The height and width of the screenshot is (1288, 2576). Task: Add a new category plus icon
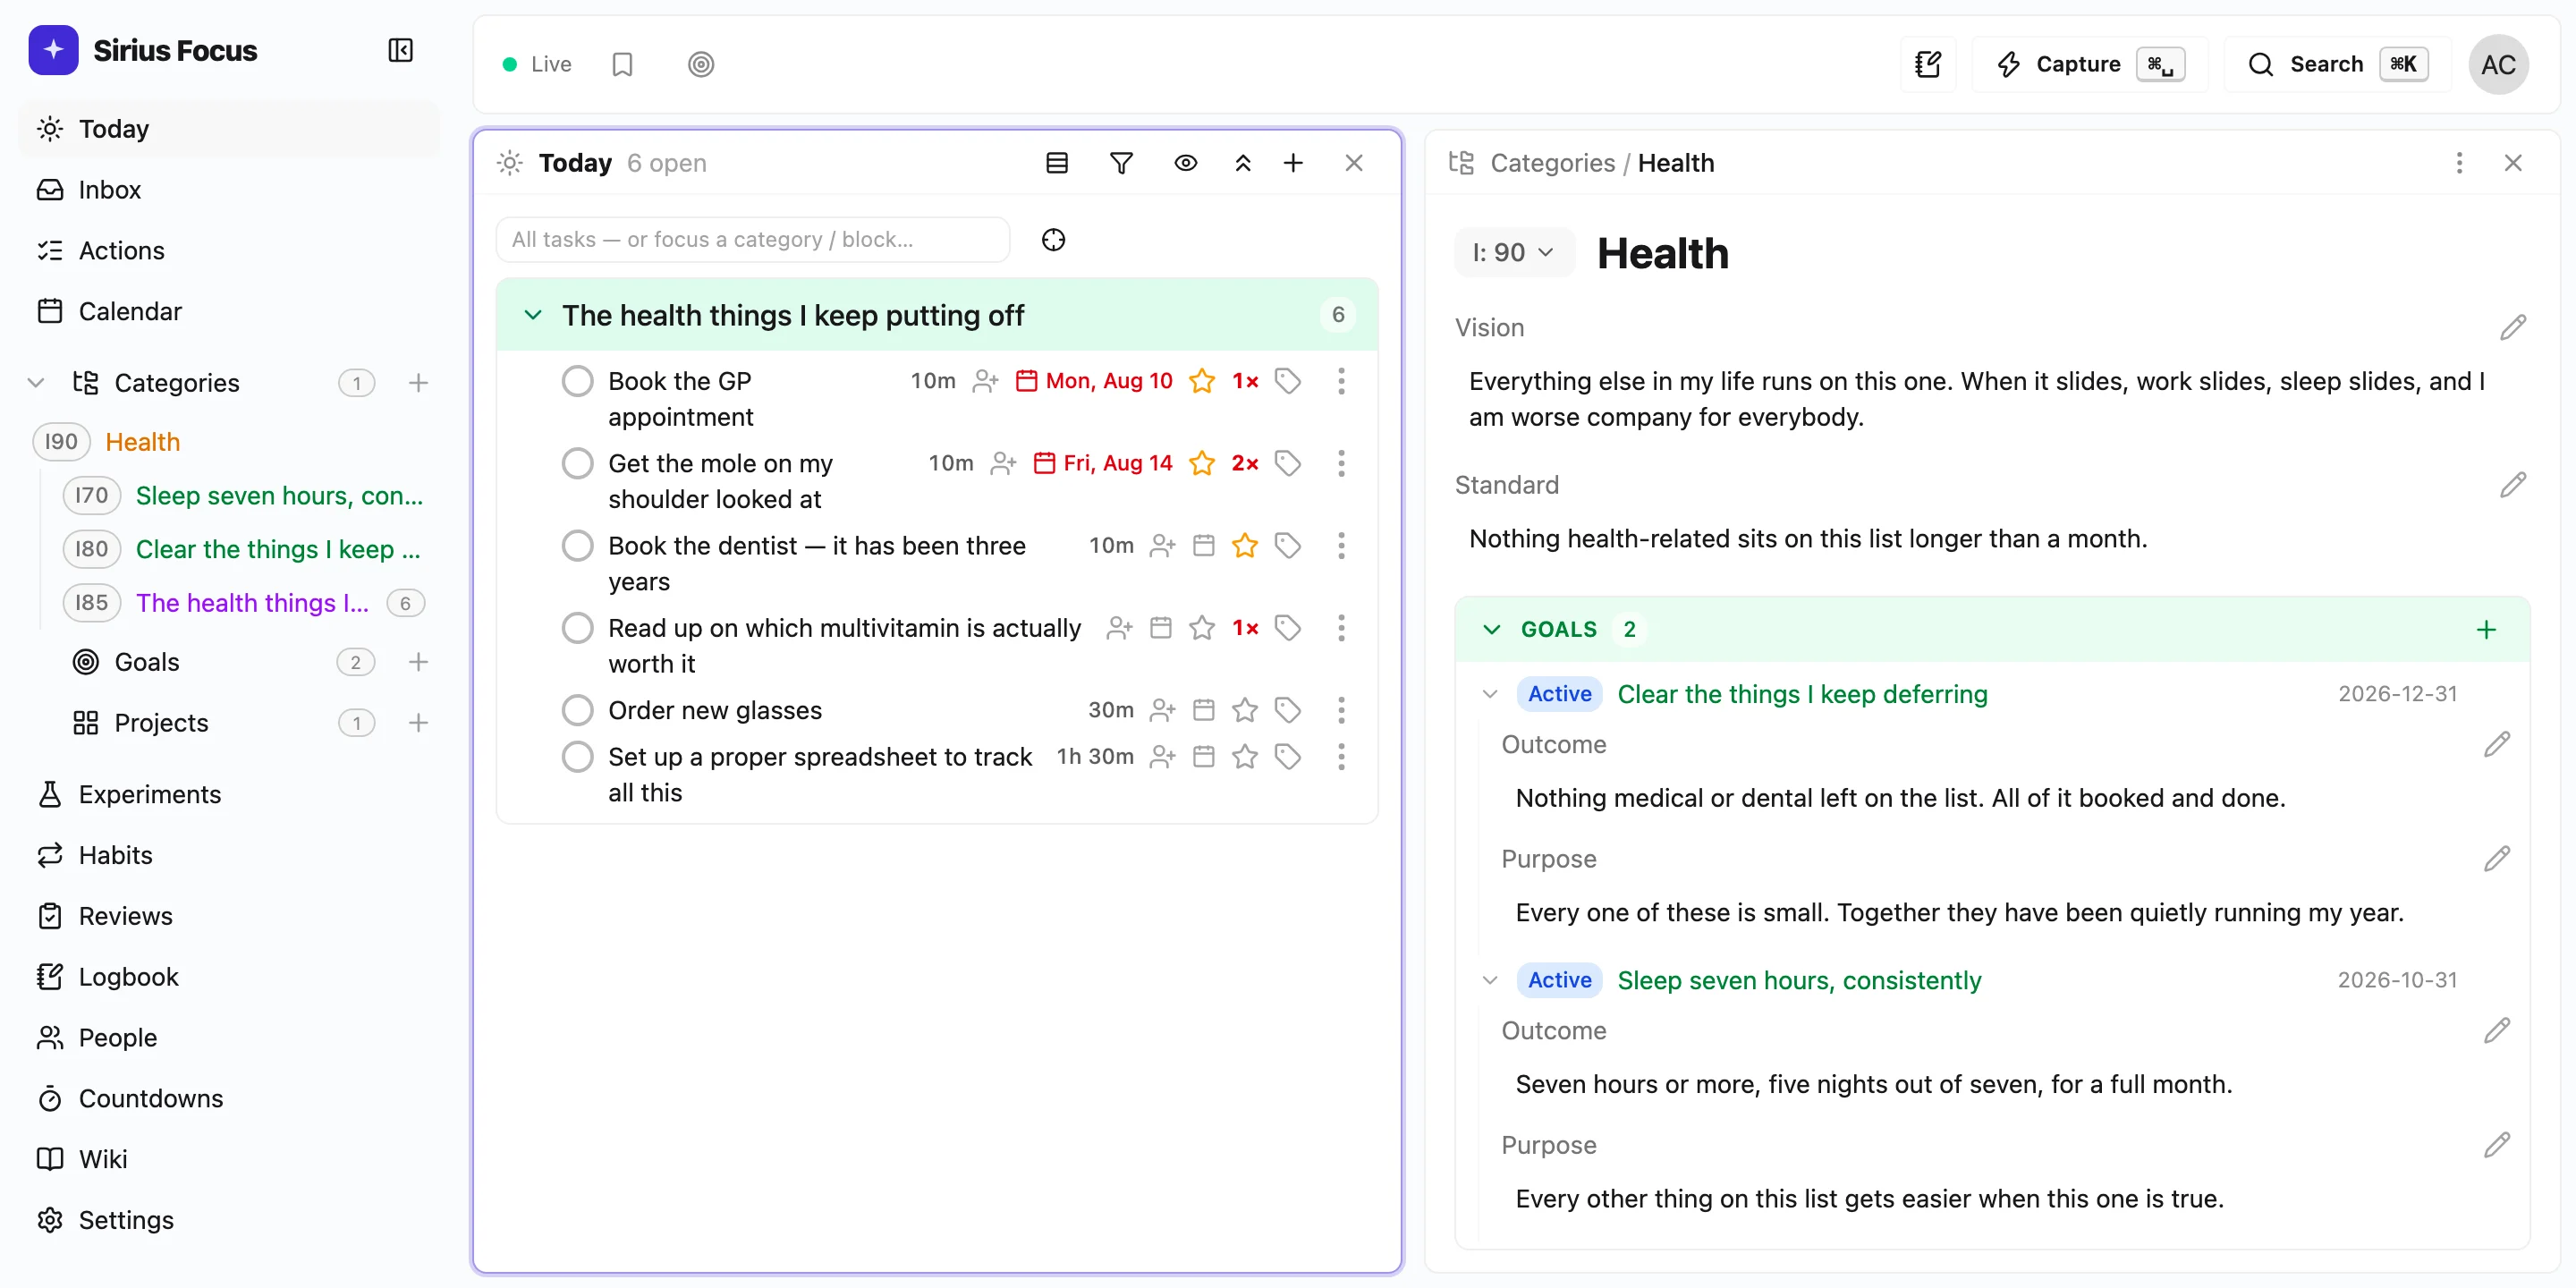[418, 382]
